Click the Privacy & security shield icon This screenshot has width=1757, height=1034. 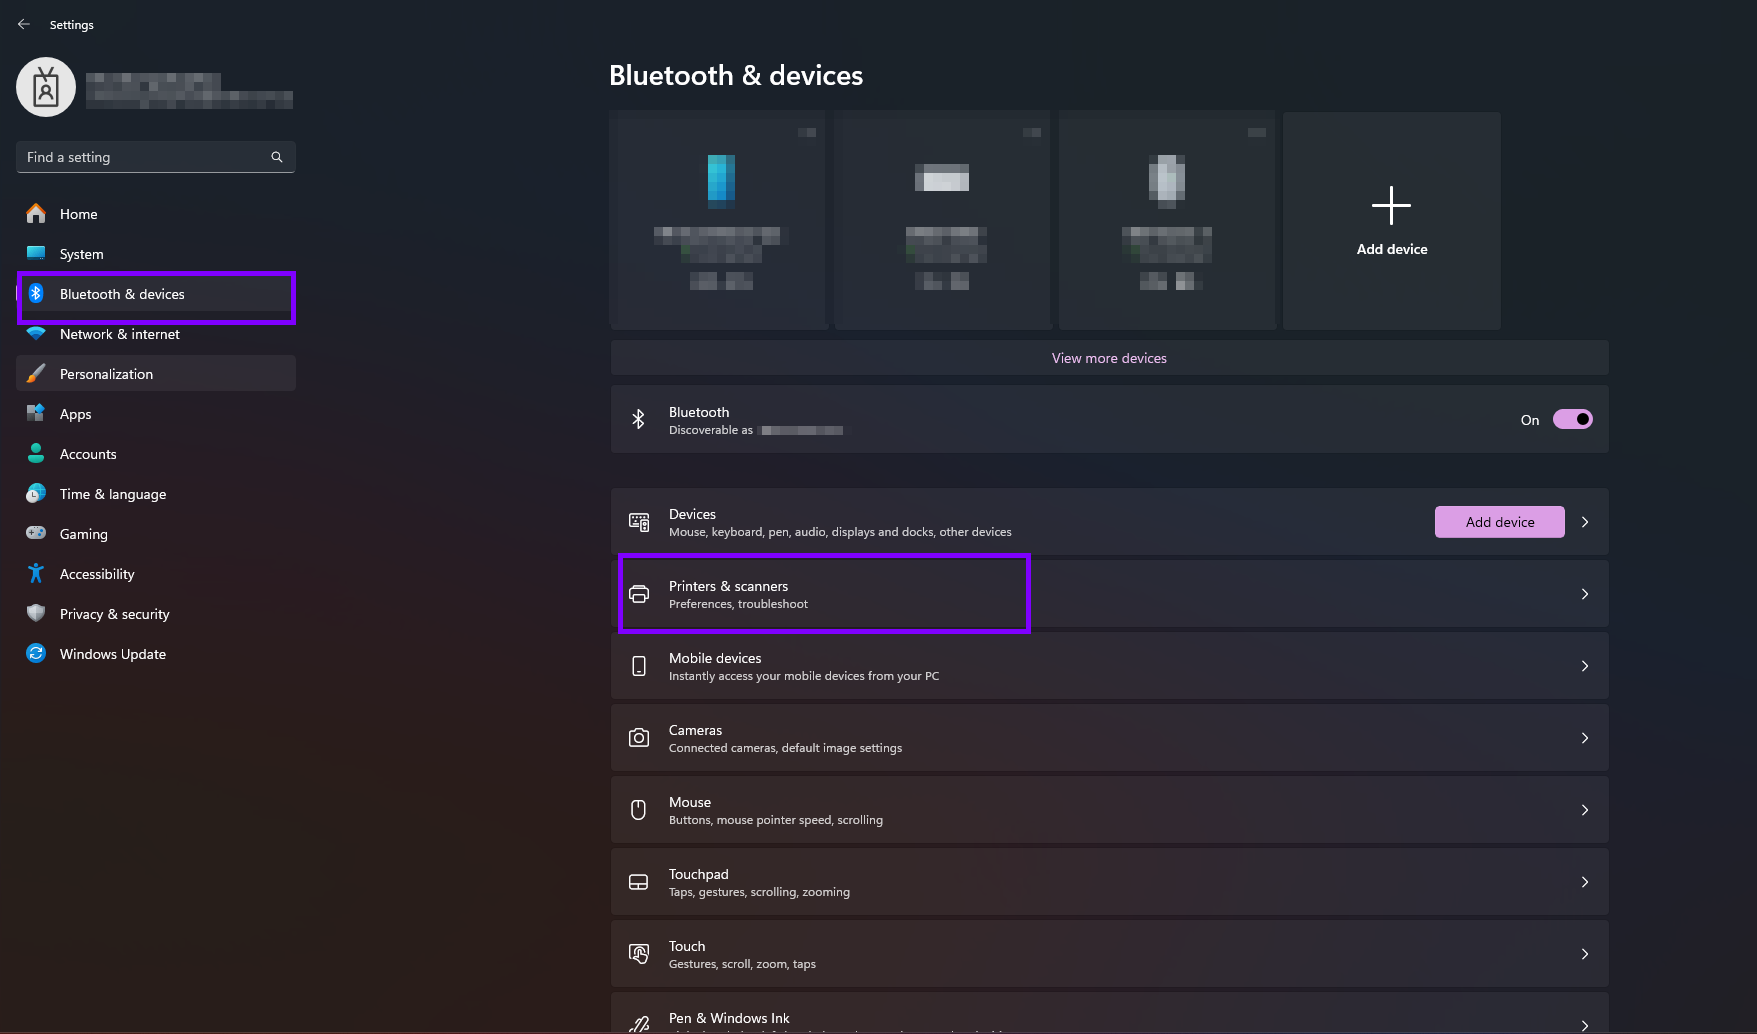[35, 613]
